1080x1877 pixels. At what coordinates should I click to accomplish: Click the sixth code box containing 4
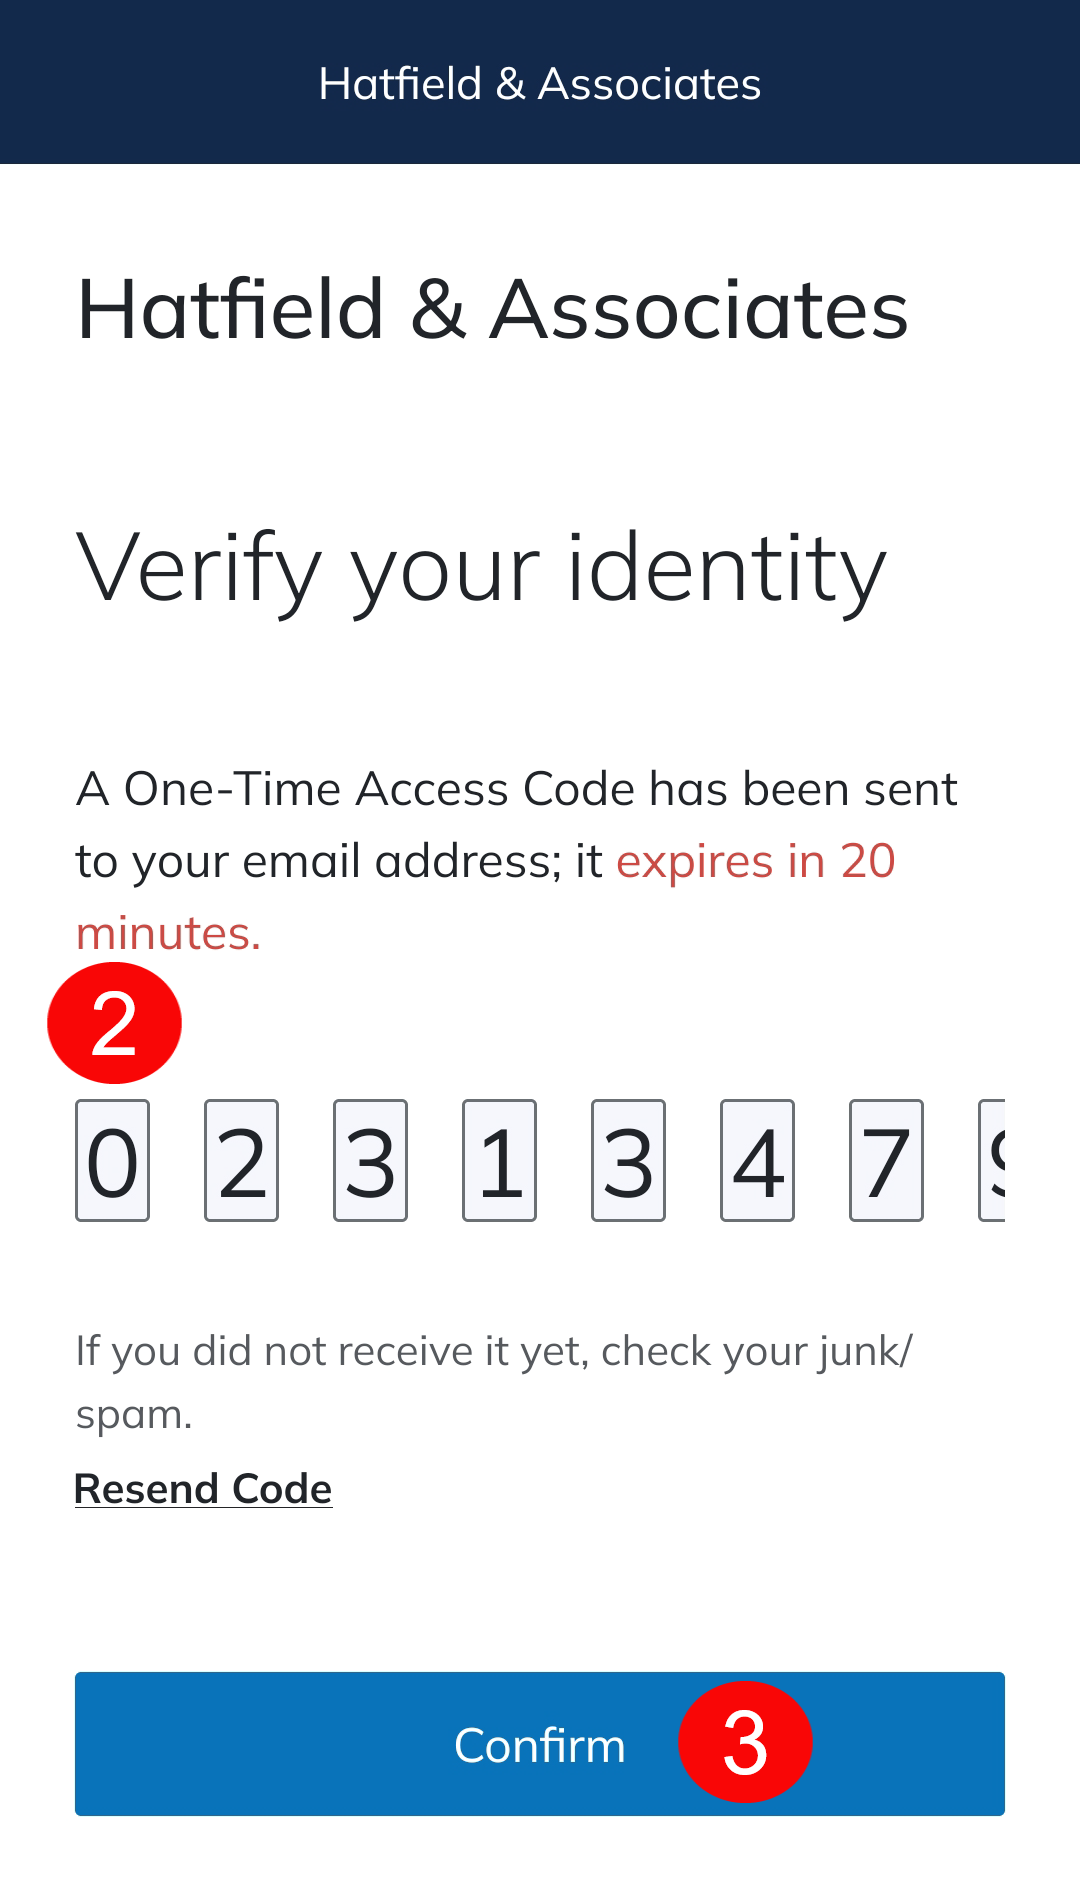point(758,1161)
